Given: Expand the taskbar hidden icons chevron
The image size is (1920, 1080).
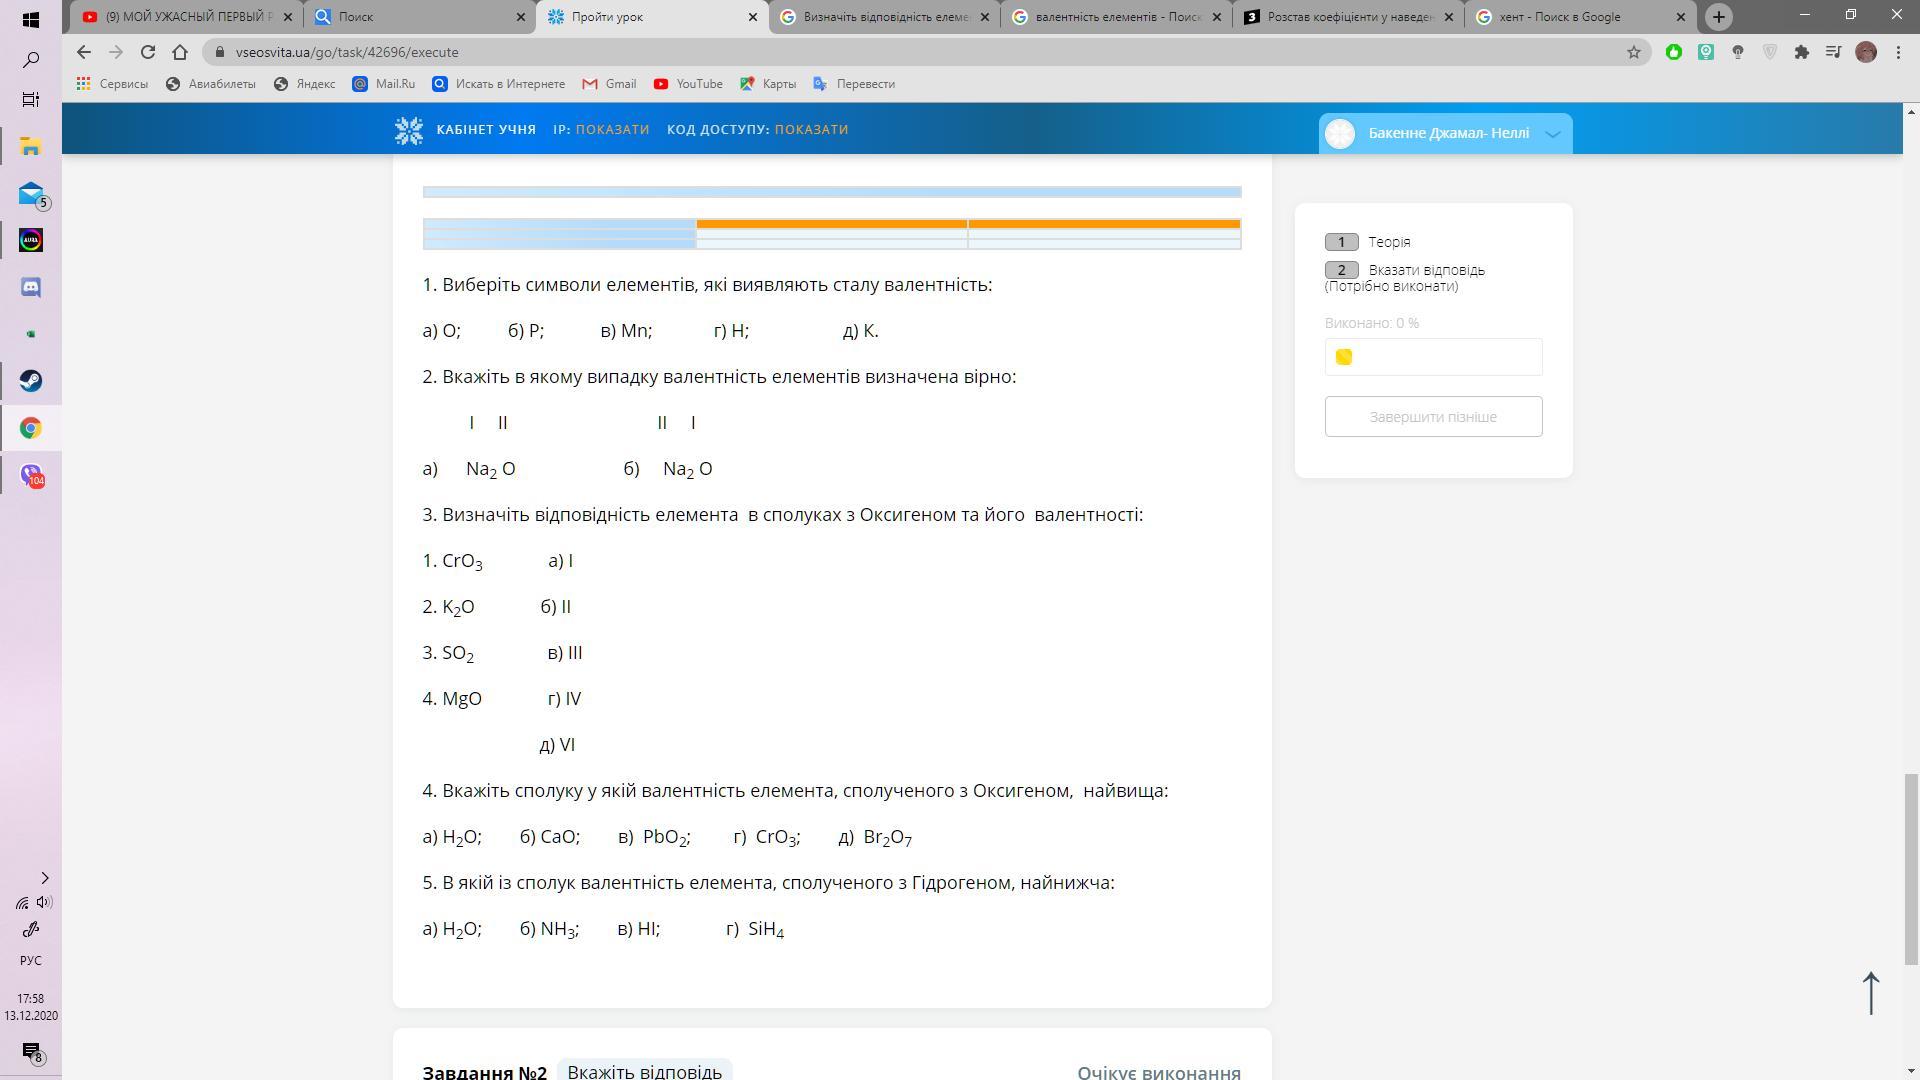Looking at the screenshot, I should (x=44, y=878).
